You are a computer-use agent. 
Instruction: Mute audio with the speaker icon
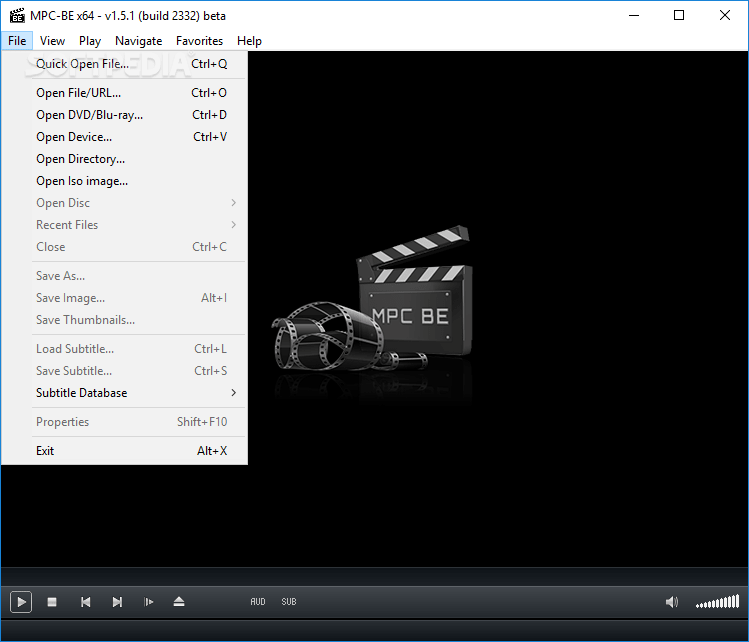coord(672,602)
